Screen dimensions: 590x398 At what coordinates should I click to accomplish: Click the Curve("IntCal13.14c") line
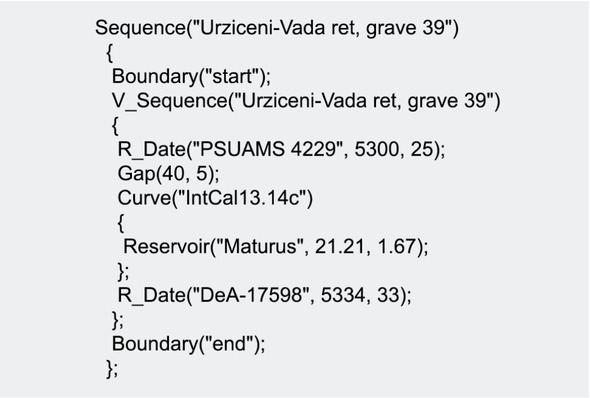(215, 198)
